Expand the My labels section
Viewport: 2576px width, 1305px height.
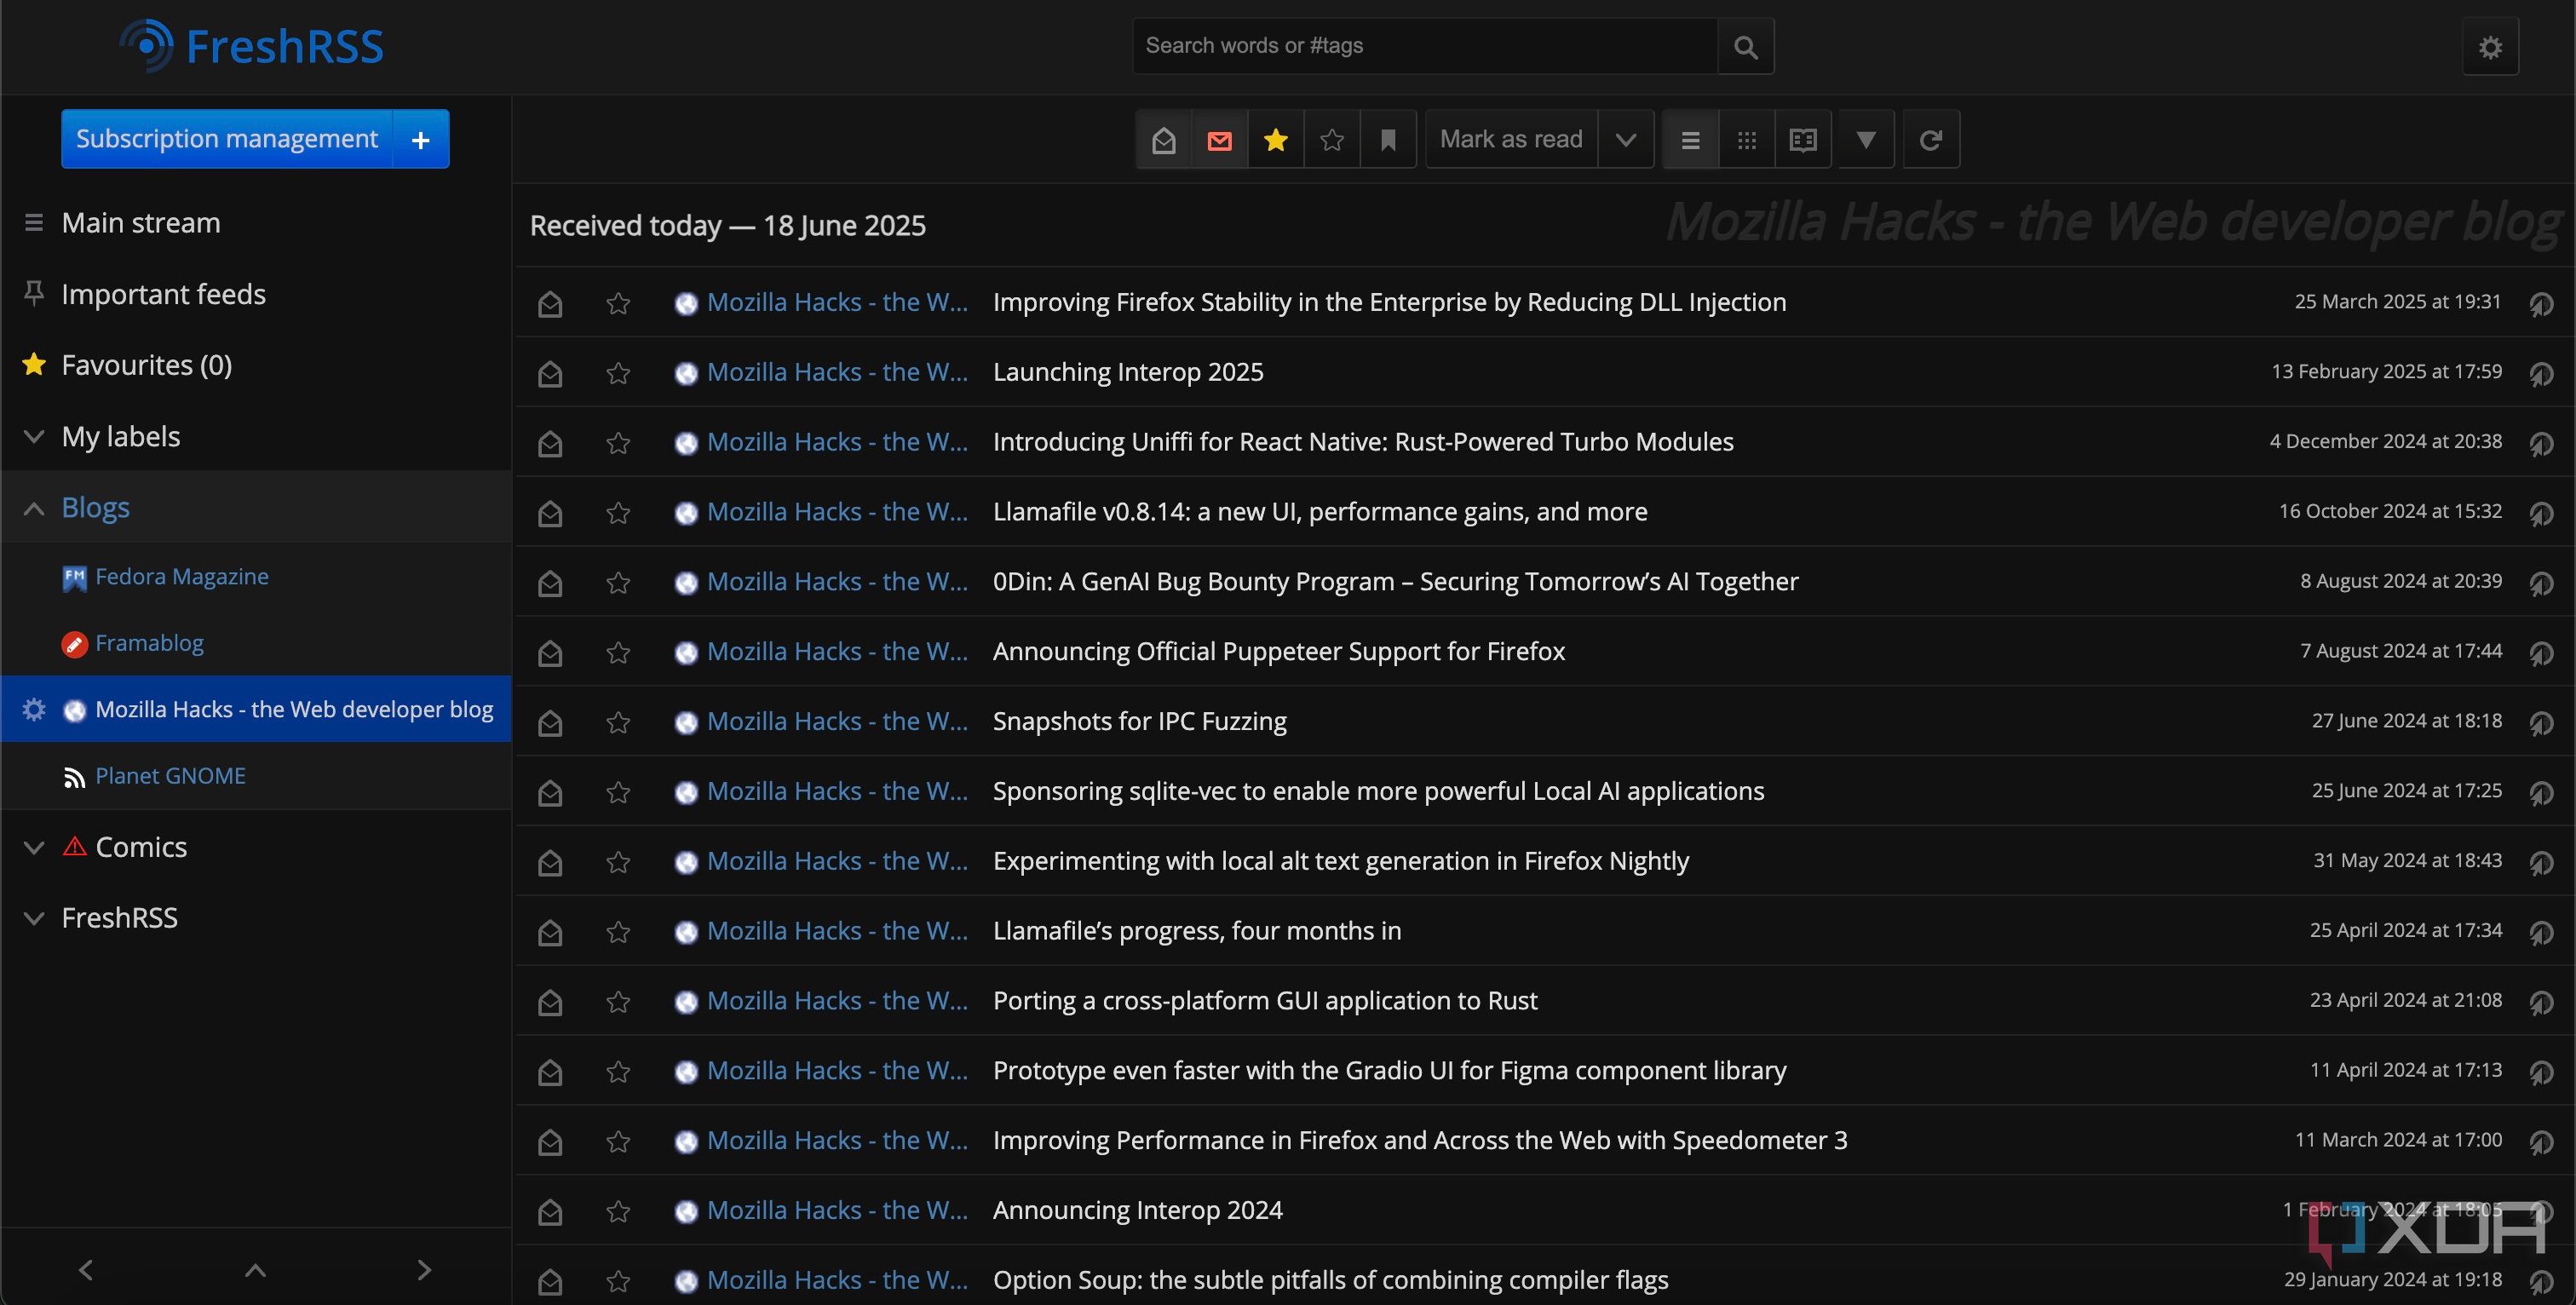coord(34,437)
